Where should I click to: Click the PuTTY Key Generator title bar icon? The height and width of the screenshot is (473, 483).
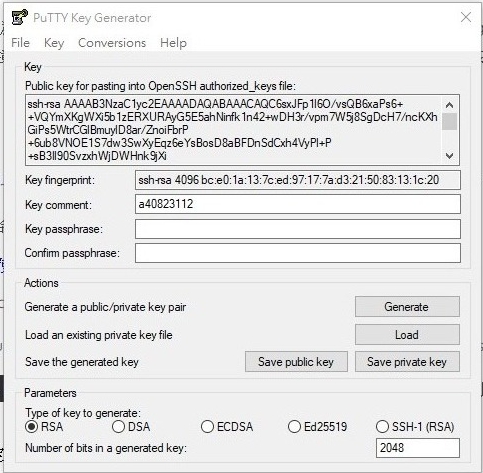[19, 17]
